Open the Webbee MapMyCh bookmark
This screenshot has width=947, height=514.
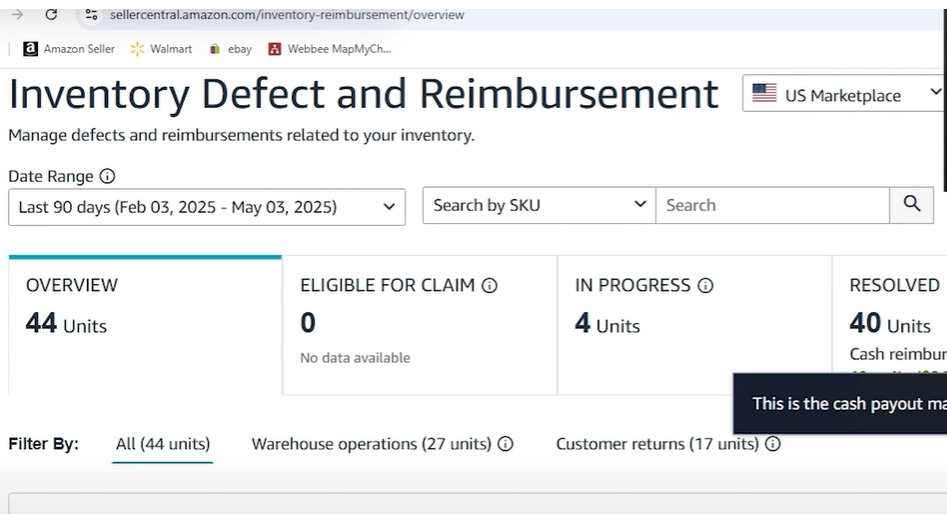point(330,48)
